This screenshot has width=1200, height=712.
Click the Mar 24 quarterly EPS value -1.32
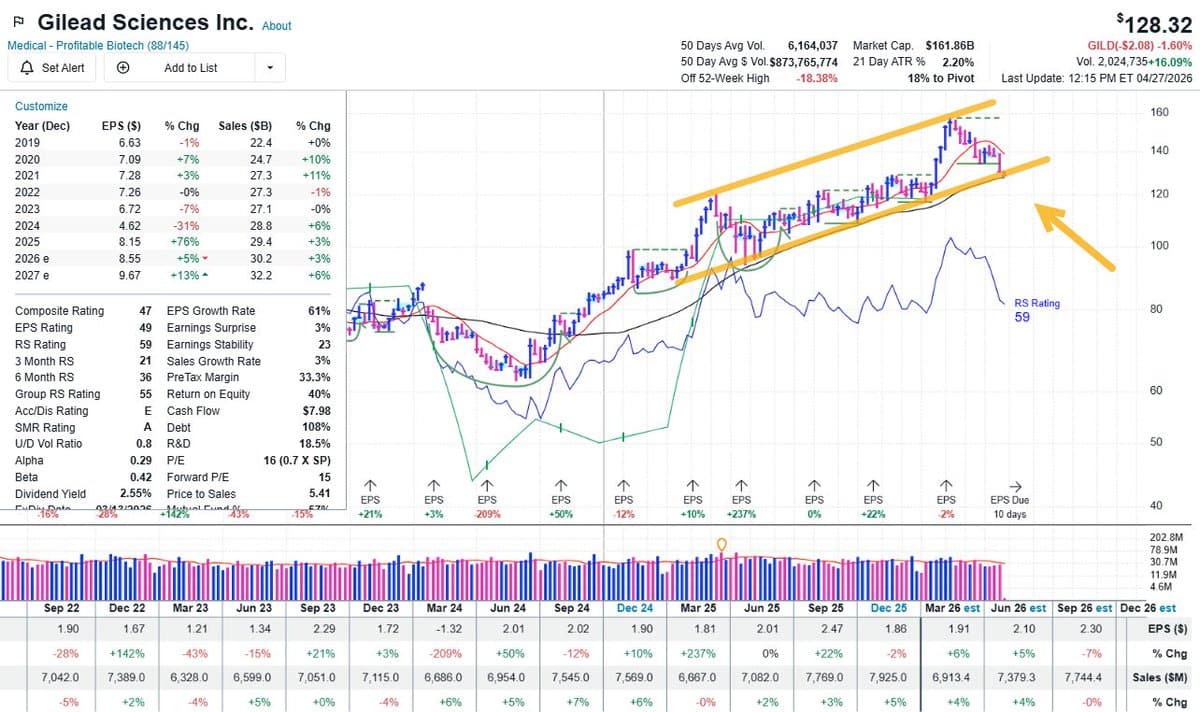point(446,629)
